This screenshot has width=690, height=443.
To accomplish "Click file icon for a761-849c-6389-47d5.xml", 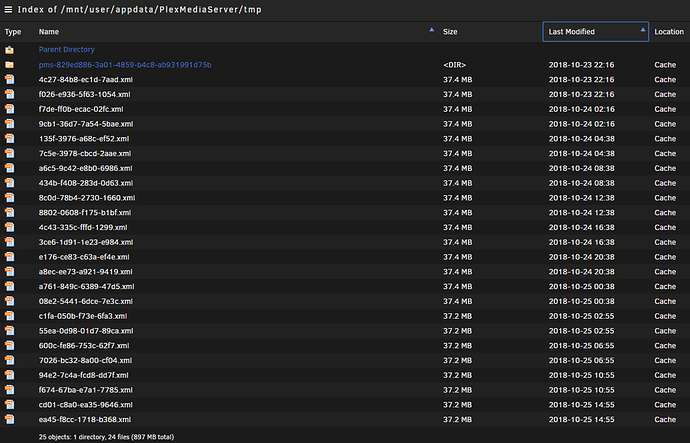I will 9,286.
